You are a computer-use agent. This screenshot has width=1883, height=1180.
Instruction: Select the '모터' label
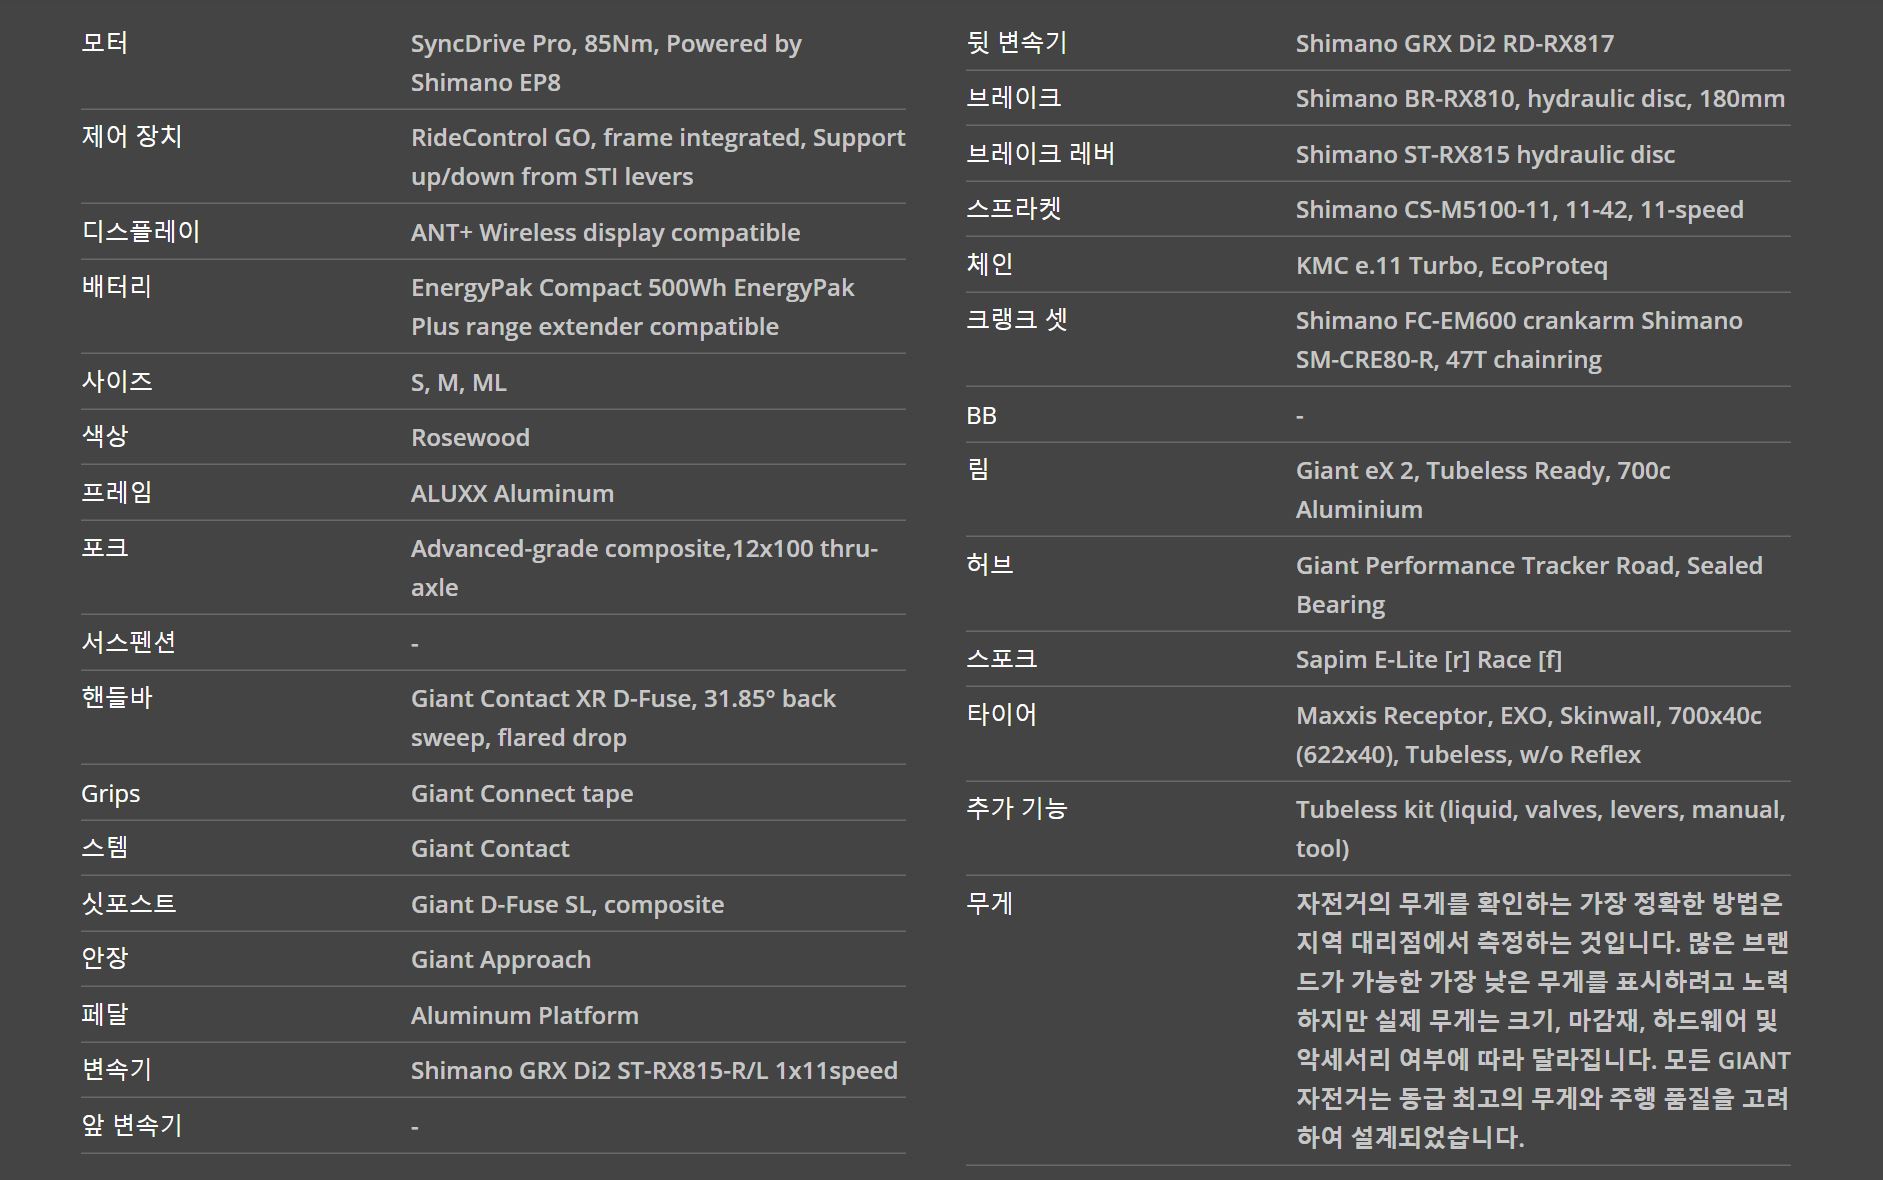point(105,43)
